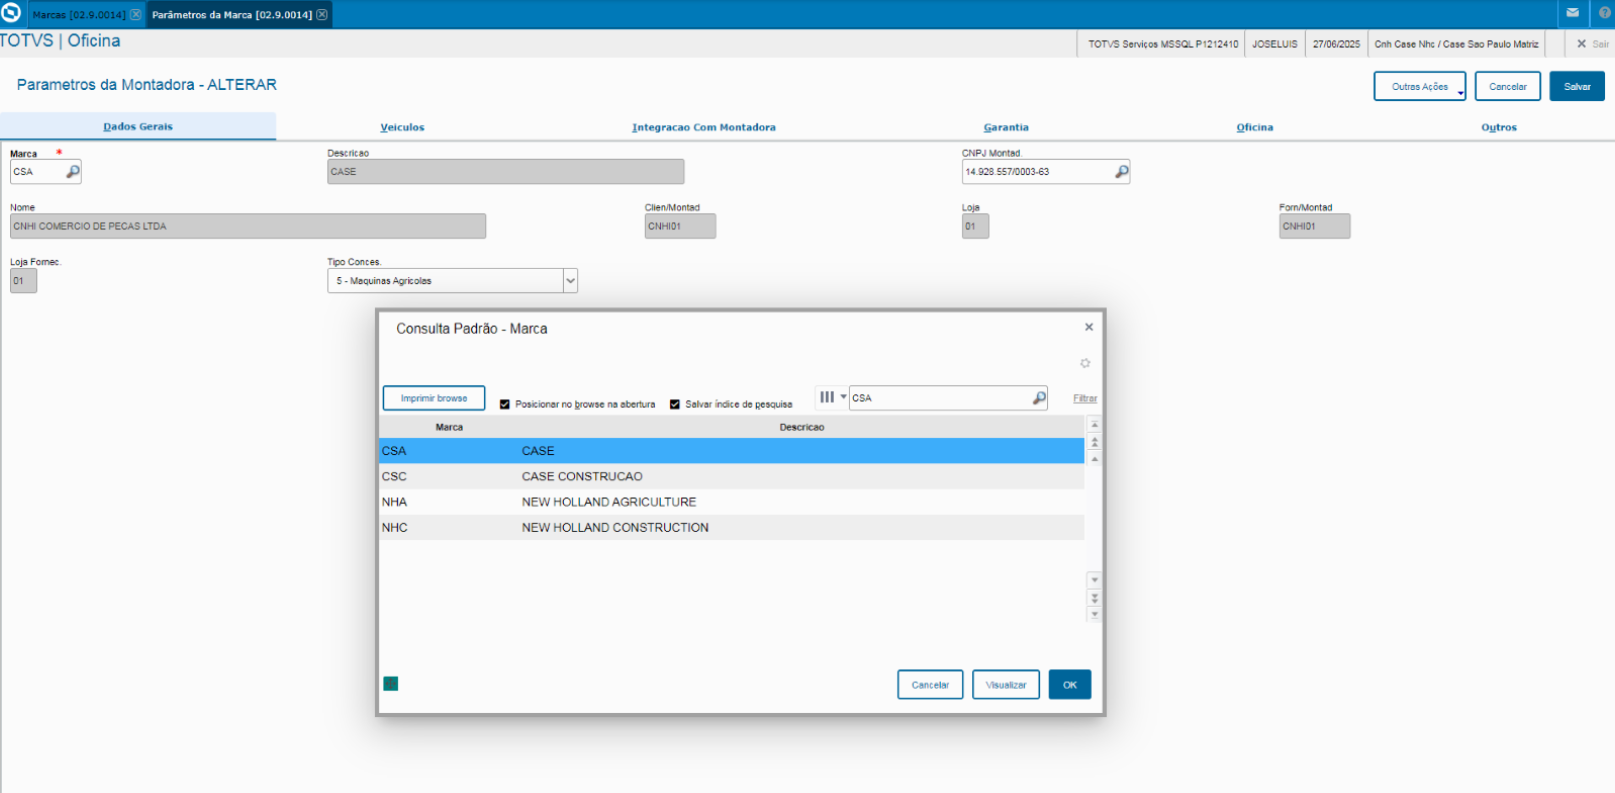Click the Descricao field showing CASE

506,172
